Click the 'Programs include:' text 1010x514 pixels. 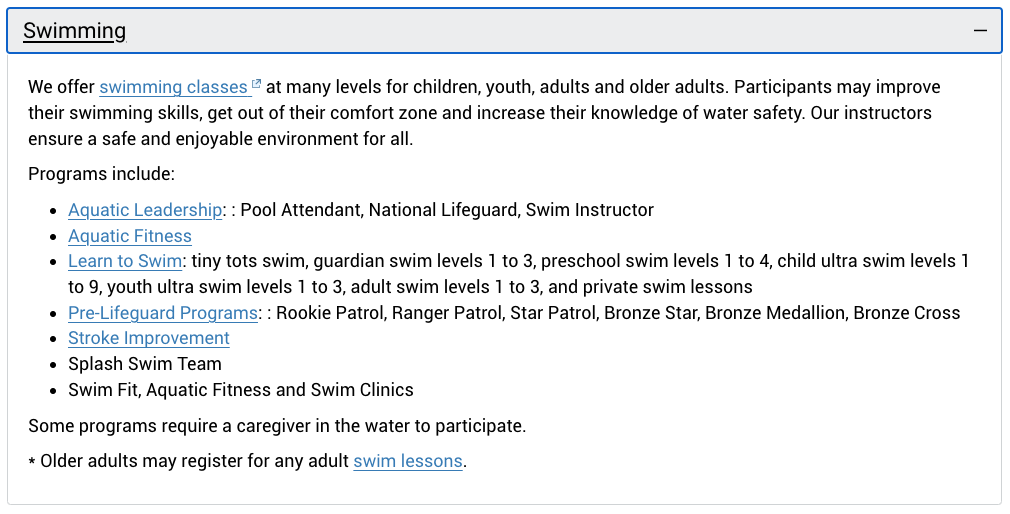tap(102, 174)
